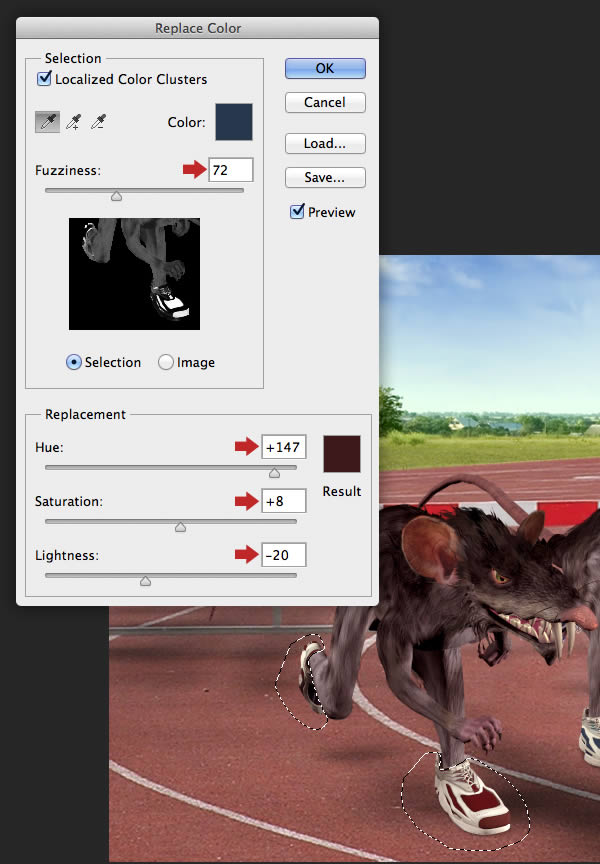The height and width of the screenshot is (864, 600).
Task: Click the Save... button
Action: click(325, 177)
